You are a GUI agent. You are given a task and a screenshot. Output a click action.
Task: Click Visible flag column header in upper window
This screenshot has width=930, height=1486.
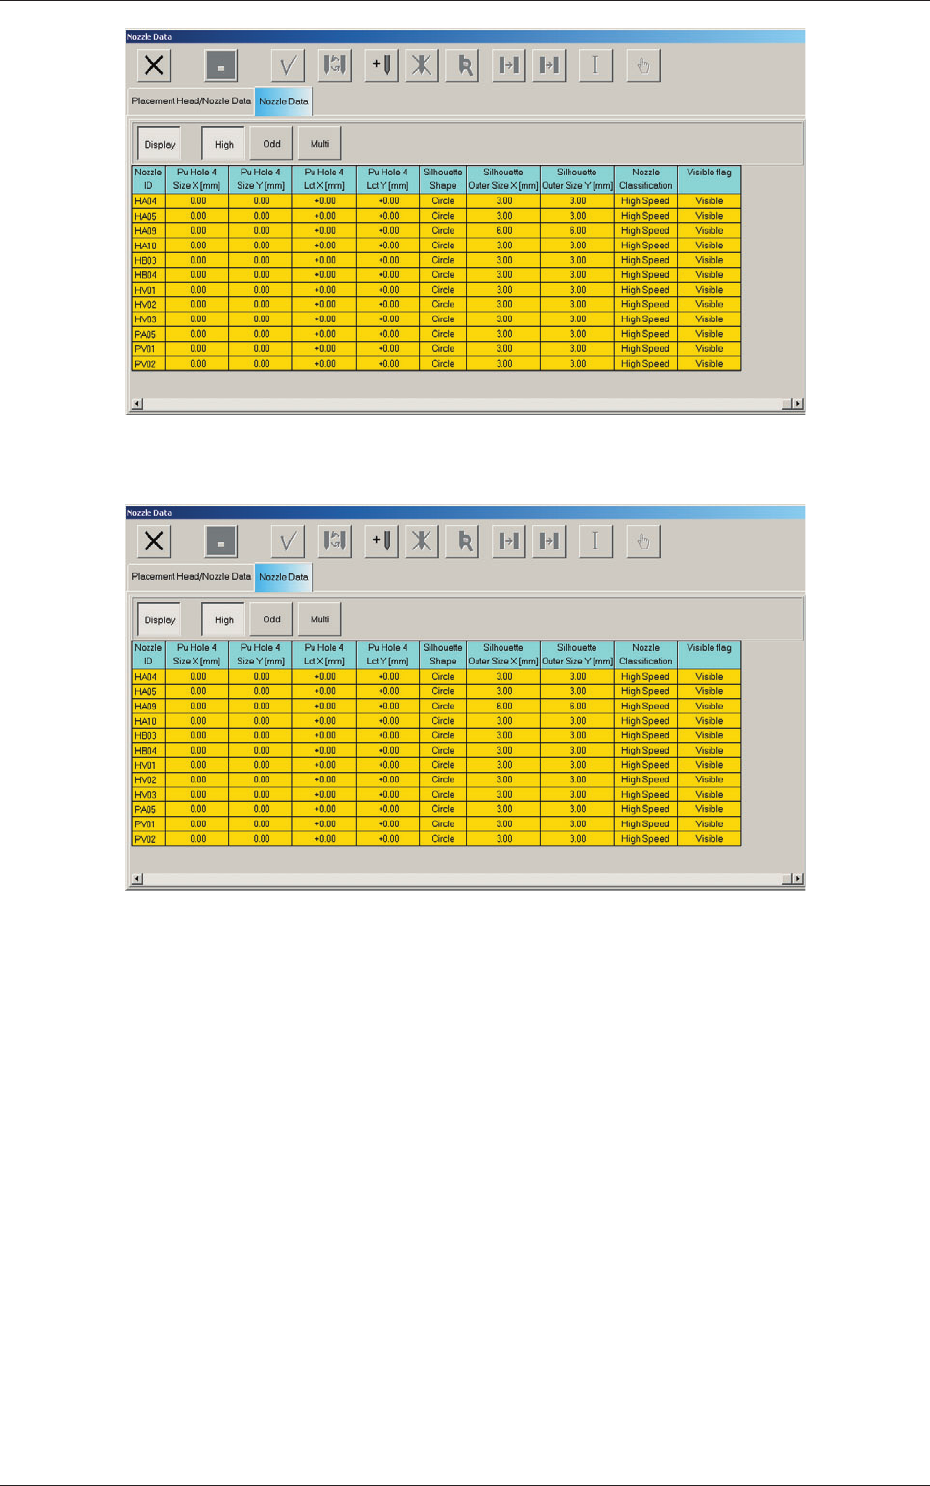(709, 179)
